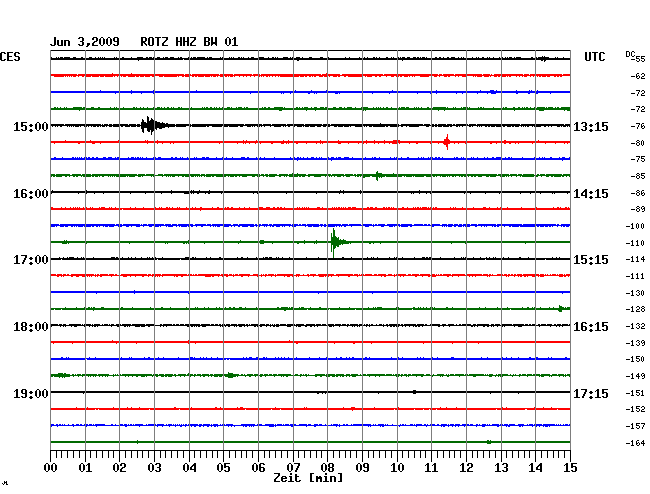Select the DC value -128
Viewport: 650px width, 494px height.
(635, 309)
